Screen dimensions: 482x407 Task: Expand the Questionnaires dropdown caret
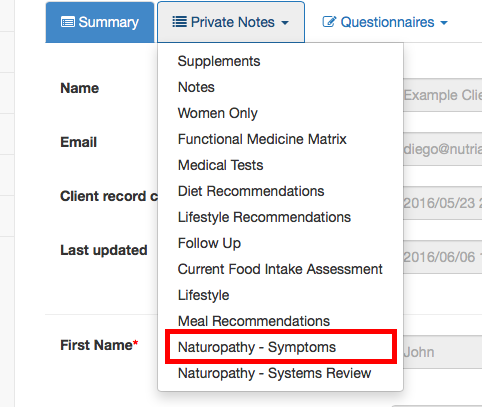[x=444, y=23]
